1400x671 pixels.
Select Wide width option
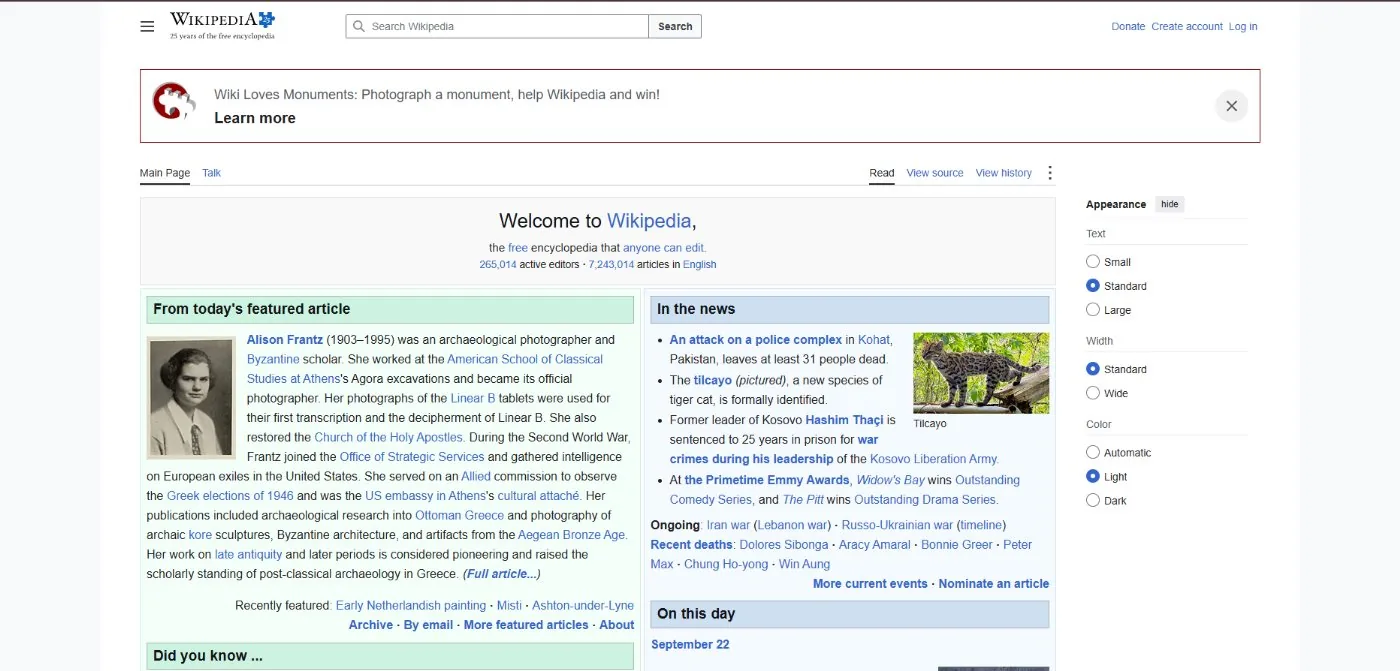1093,393
